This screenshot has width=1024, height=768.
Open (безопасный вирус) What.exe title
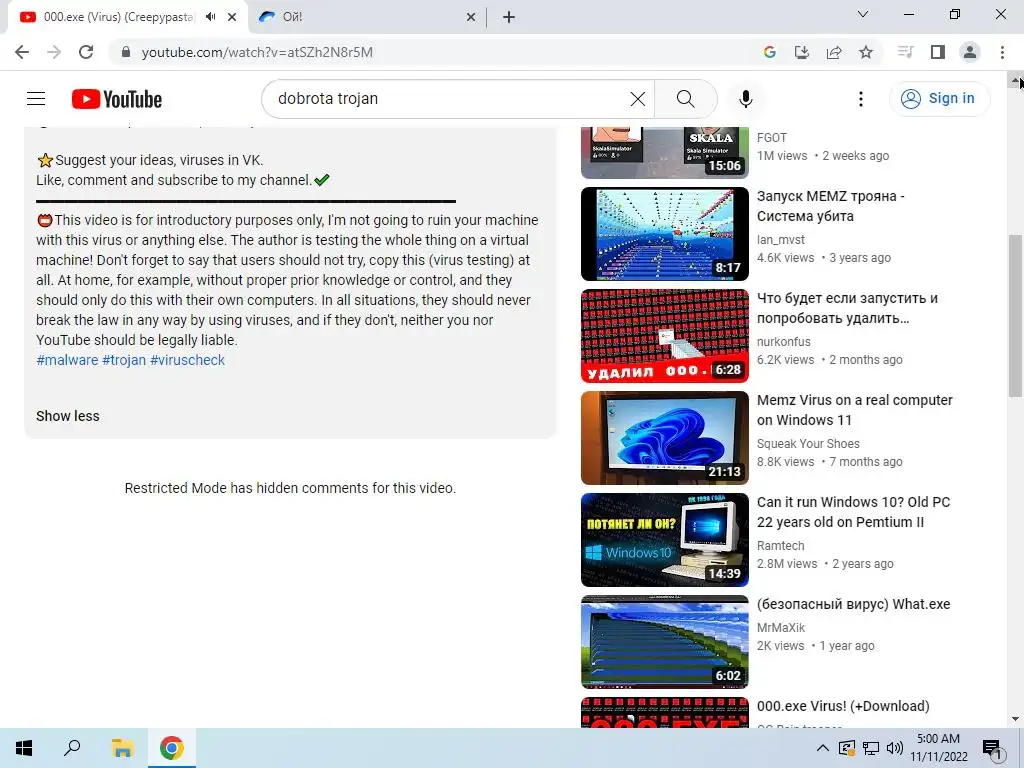point(854,604)
